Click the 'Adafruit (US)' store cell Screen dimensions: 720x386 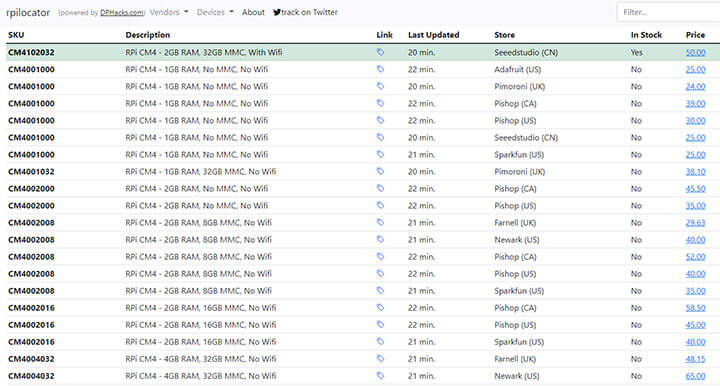518,69
